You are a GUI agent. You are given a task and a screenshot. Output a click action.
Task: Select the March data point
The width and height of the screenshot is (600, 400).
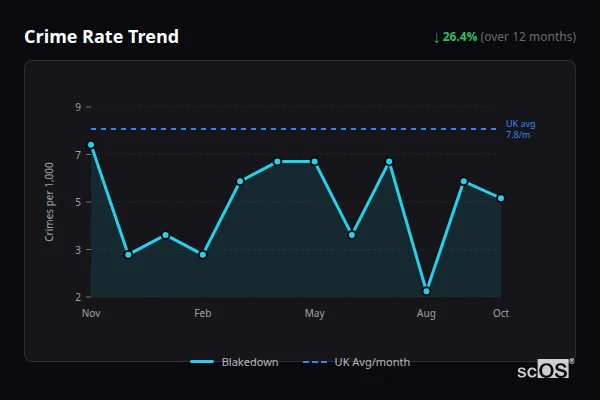point(240,181)
